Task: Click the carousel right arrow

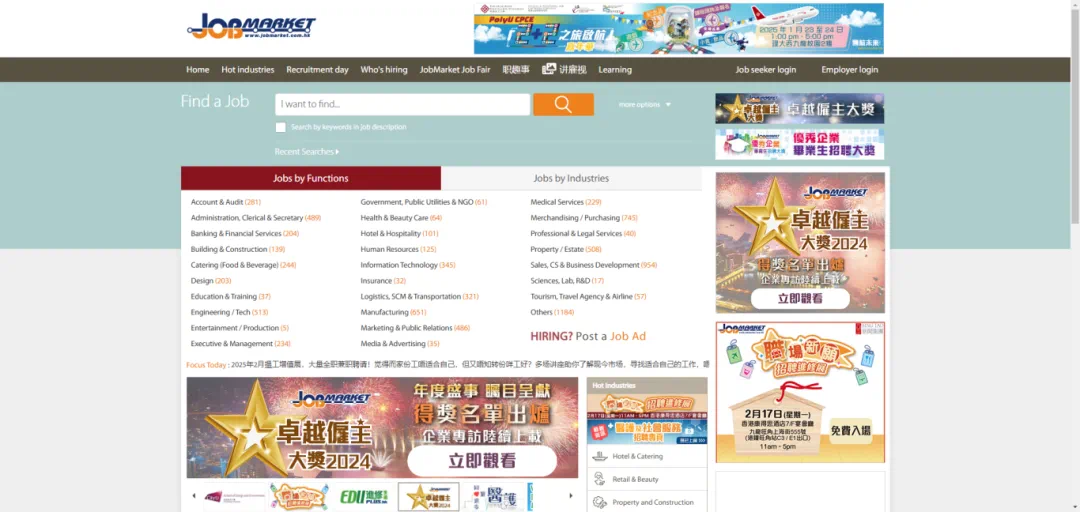Action: coord(571,496)
